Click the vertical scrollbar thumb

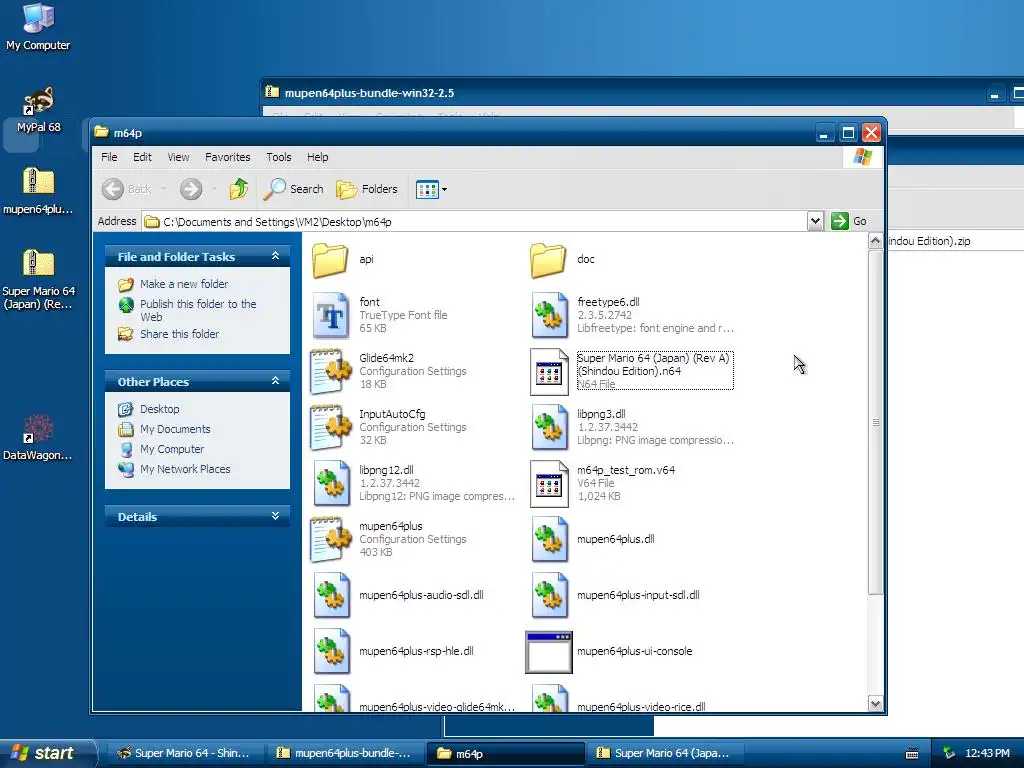coord(875,422)
